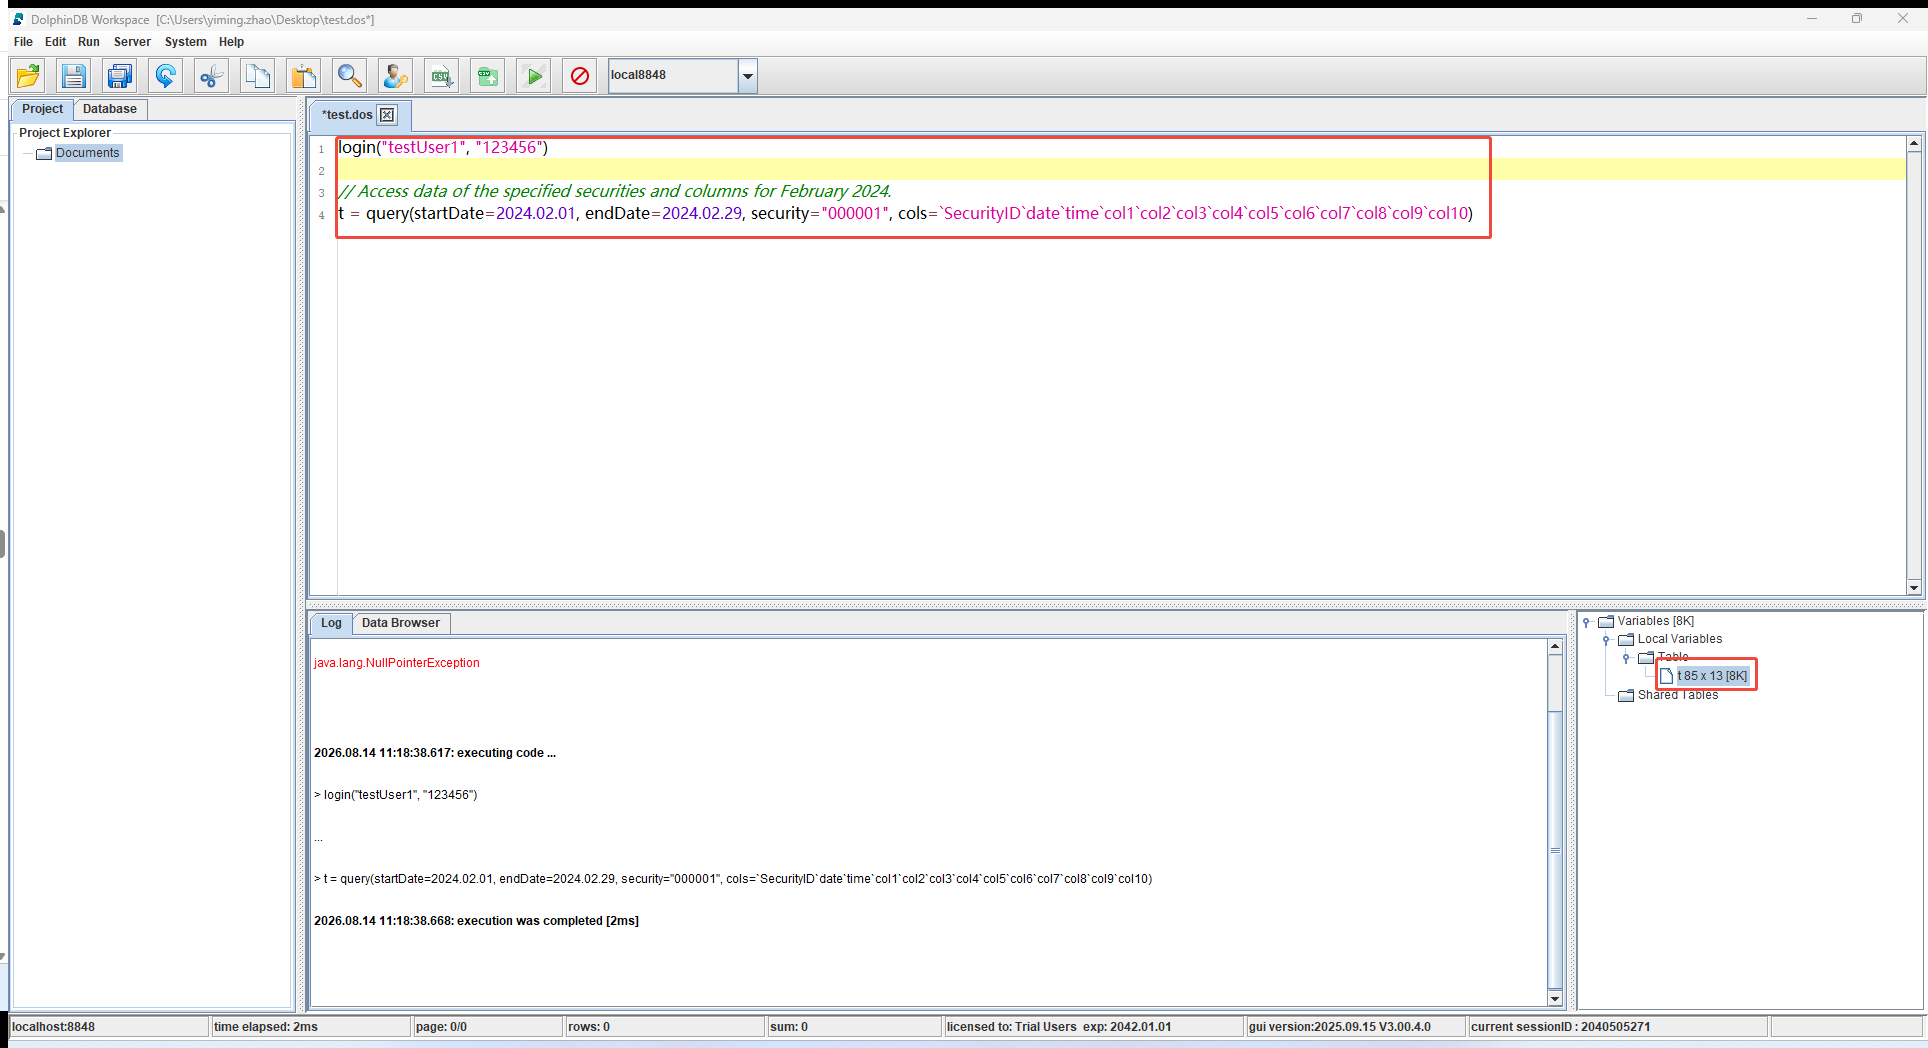Click the Documents folder icon in Project Explorer
This screenshot has width=1928, height=1048.
[44, 153]
